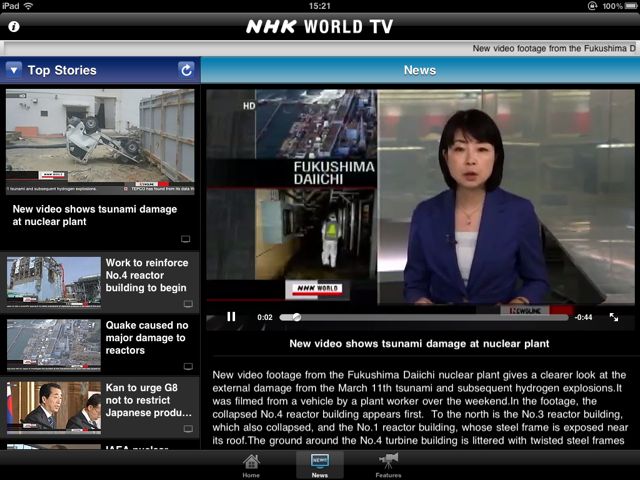640x480 pixels.
Task: Open 'Kan to urge G8' story
Action: tap(100, 407)
